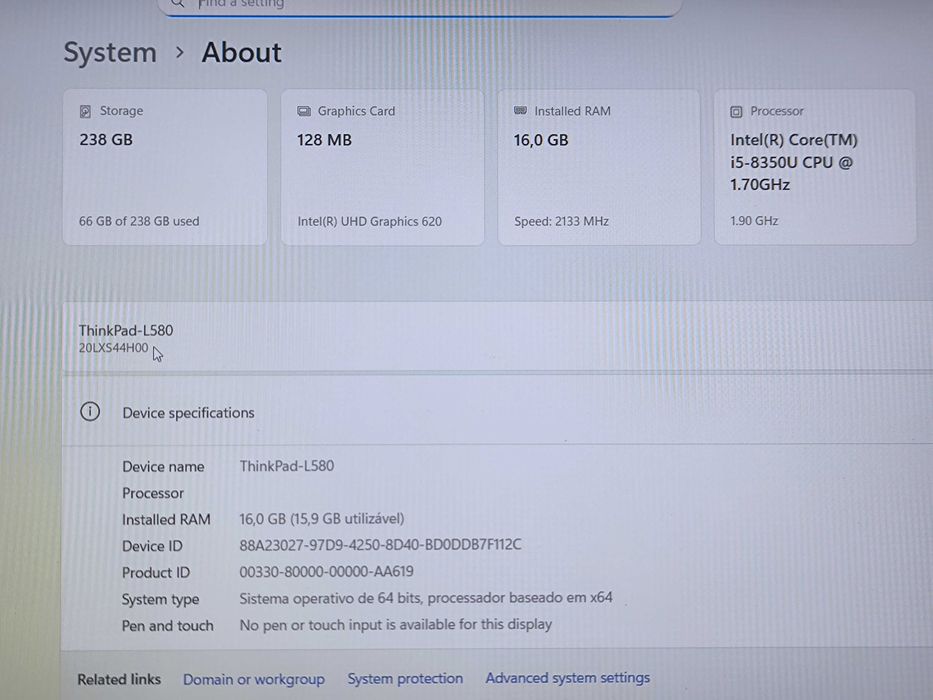The width and height of the screenshot is (933, 700).
Task: Click the Related links label
Action: (119, 679)
